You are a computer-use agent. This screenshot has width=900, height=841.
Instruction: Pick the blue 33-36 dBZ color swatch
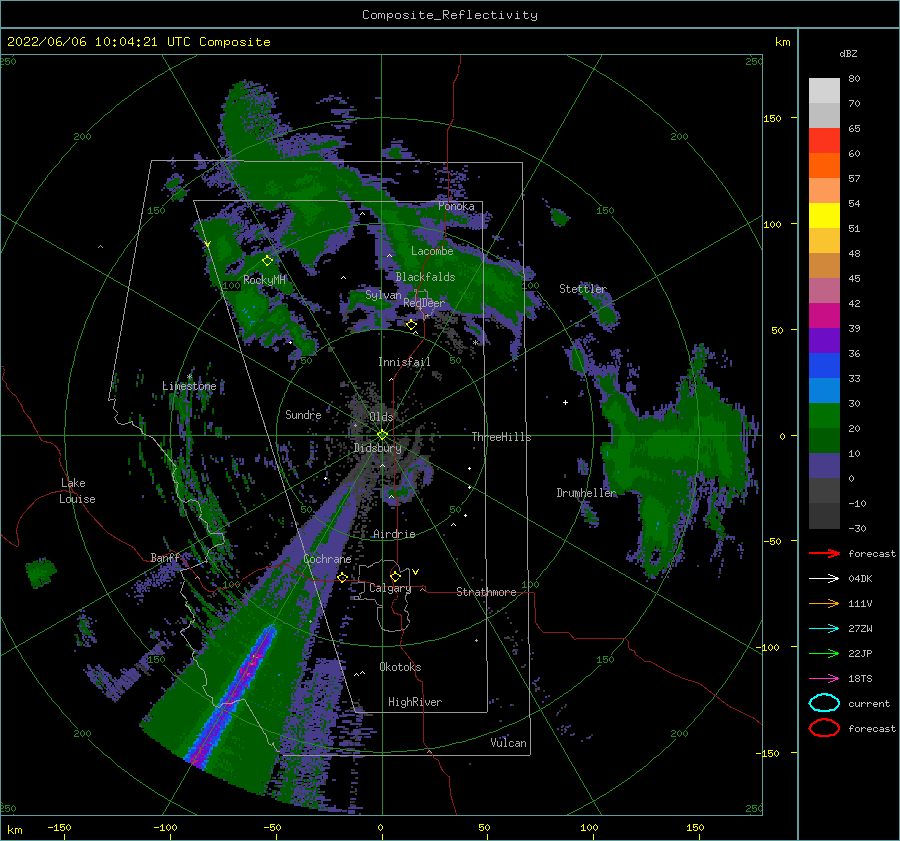pyautogui.click(x=824, y=366)
